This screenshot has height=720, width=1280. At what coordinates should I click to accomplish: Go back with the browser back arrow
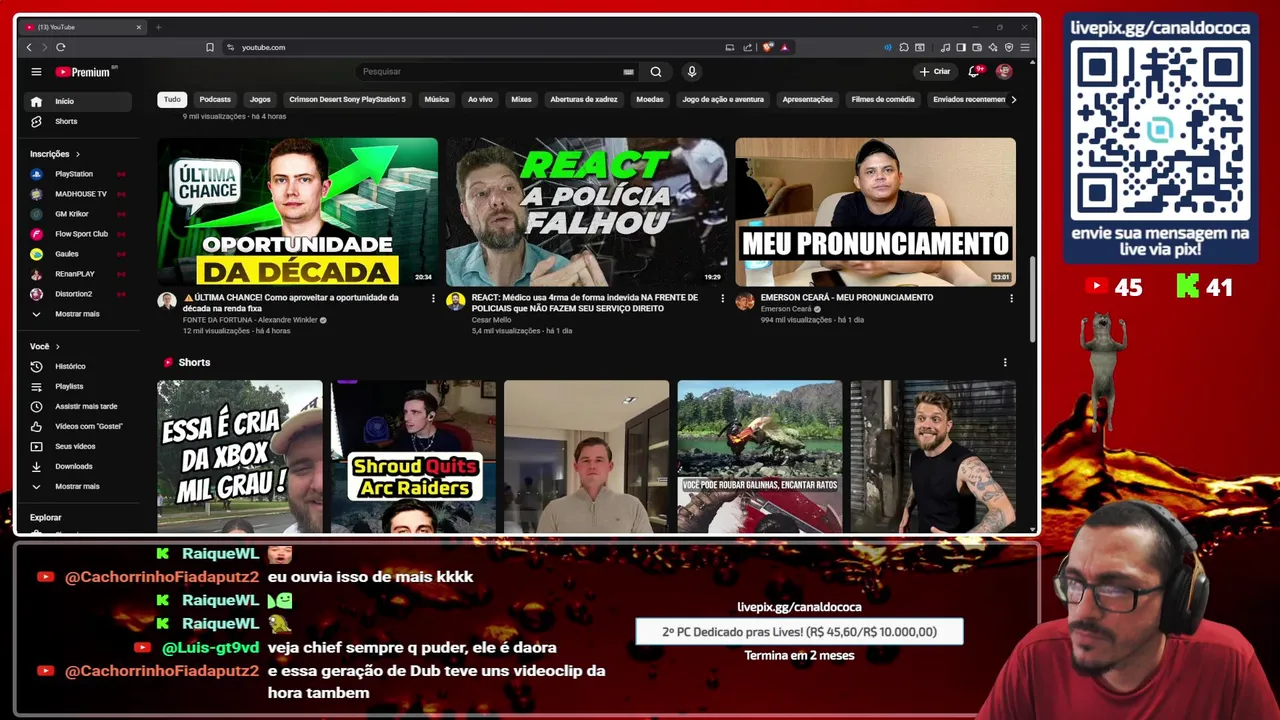point(29,47)
